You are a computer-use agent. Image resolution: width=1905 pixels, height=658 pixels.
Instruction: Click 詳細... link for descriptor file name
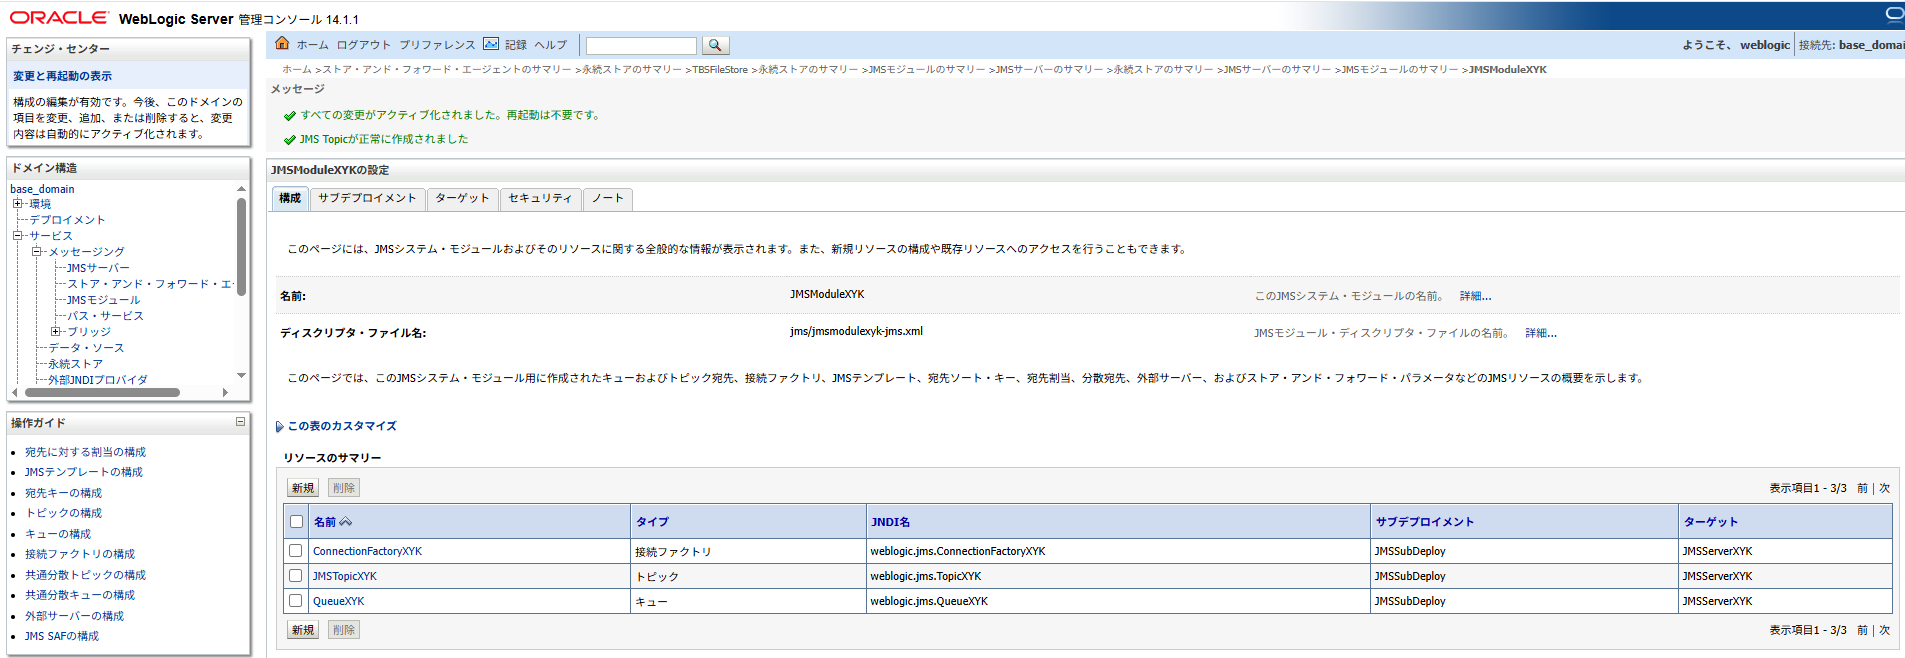(x=1541, y=333)
